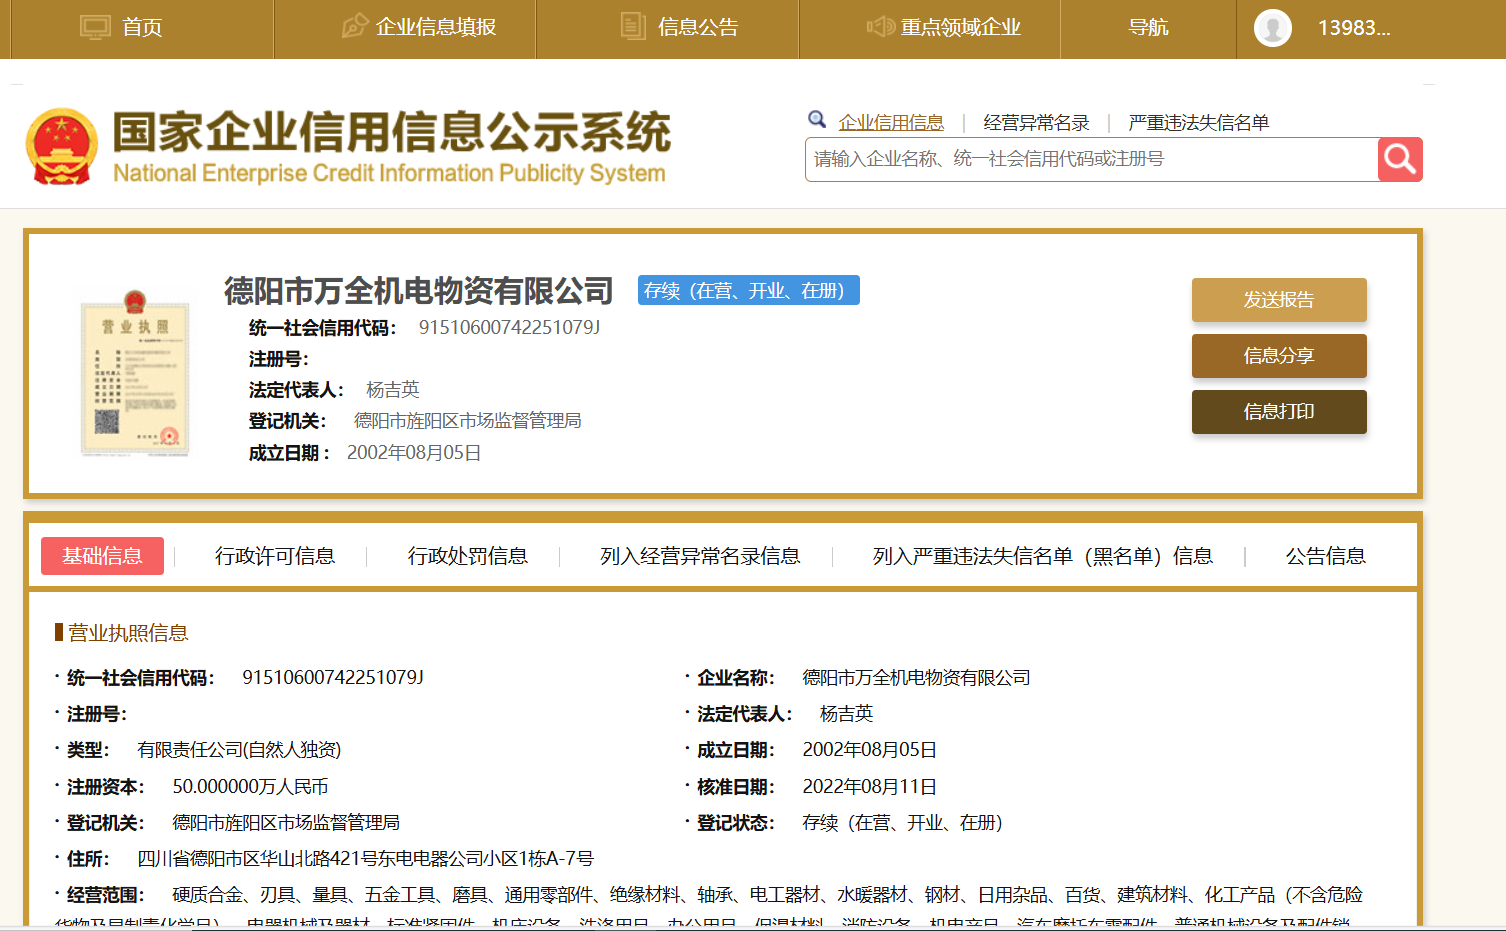Click the user avatar icon
1506x931 pixels.
1272,28
